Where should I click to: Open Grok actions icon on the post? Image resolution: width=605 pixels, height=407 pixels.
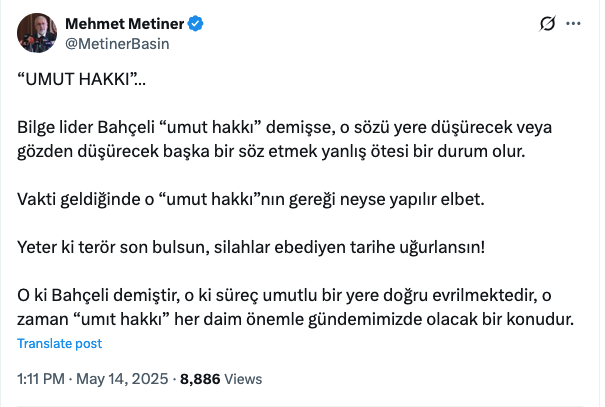click(x=547, y=23)
